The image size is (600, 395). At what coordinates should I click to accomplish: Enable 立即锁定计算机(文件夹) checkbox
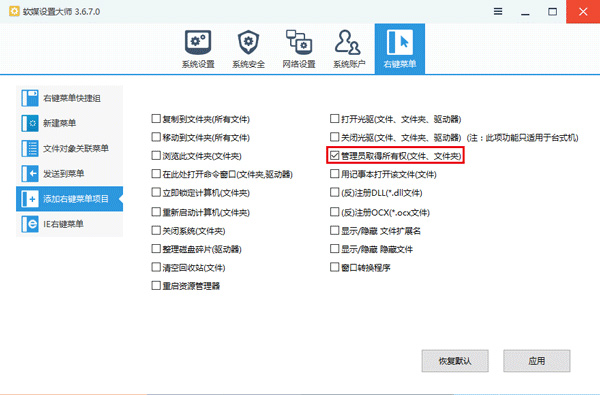[x=156, y=192]
